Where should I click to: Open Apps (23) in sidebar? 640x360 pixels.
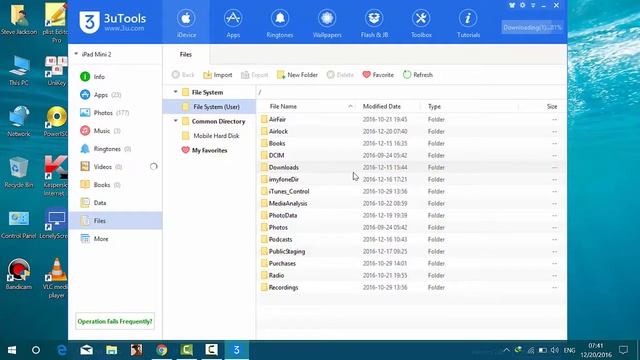point(115,95)
